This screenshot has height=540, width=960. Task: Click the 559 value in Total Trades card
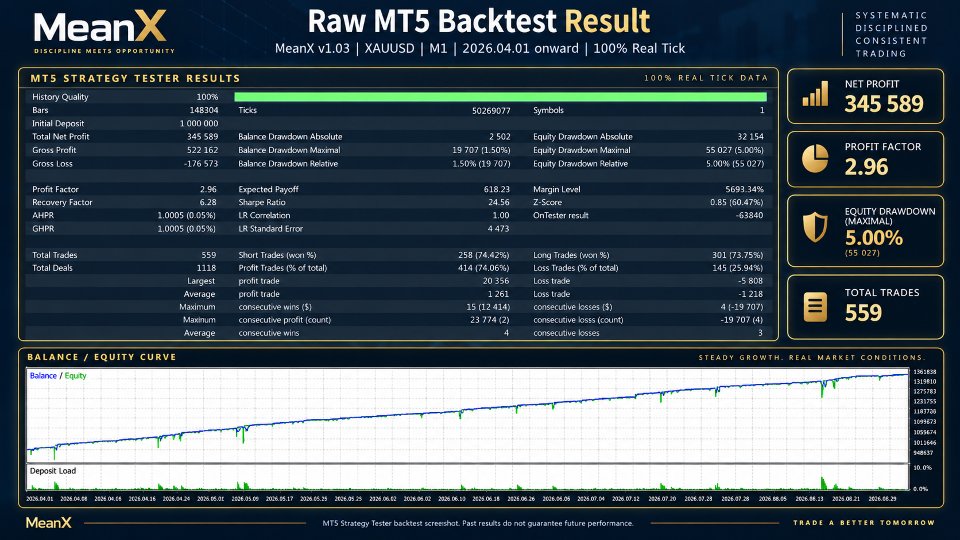coord(863,313)
